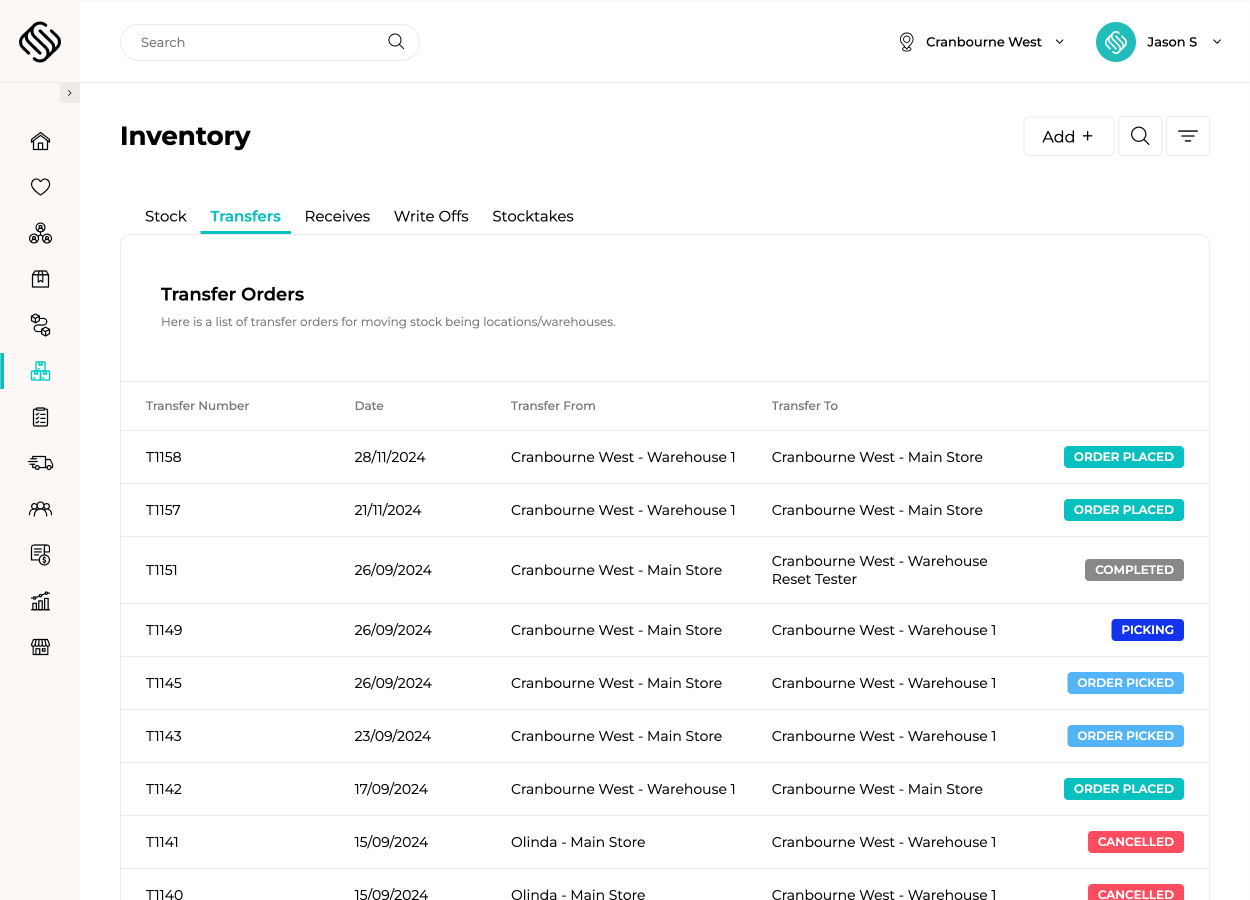Open the filter icon near Add button

point(1187,135)
